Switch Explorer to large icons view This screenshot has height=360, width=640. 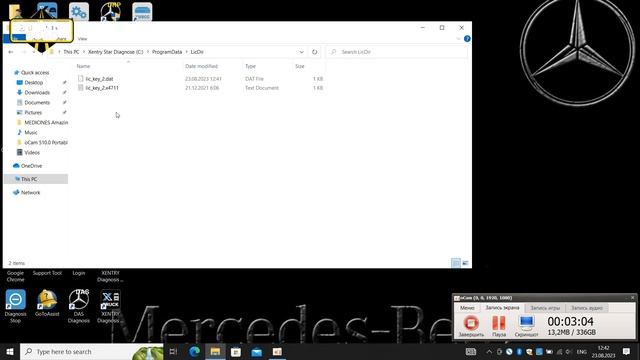coord(465,263)
